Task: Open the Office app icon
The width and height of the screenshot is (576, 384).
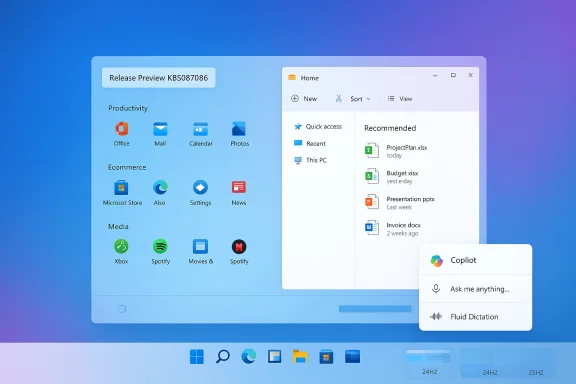Action: [x=122, y=129]
